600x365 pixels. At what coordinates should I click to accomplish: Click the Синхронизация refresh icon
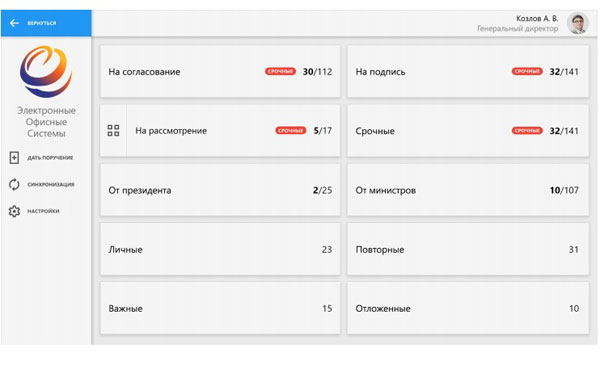pyautogui.click(x=14, y=184)
